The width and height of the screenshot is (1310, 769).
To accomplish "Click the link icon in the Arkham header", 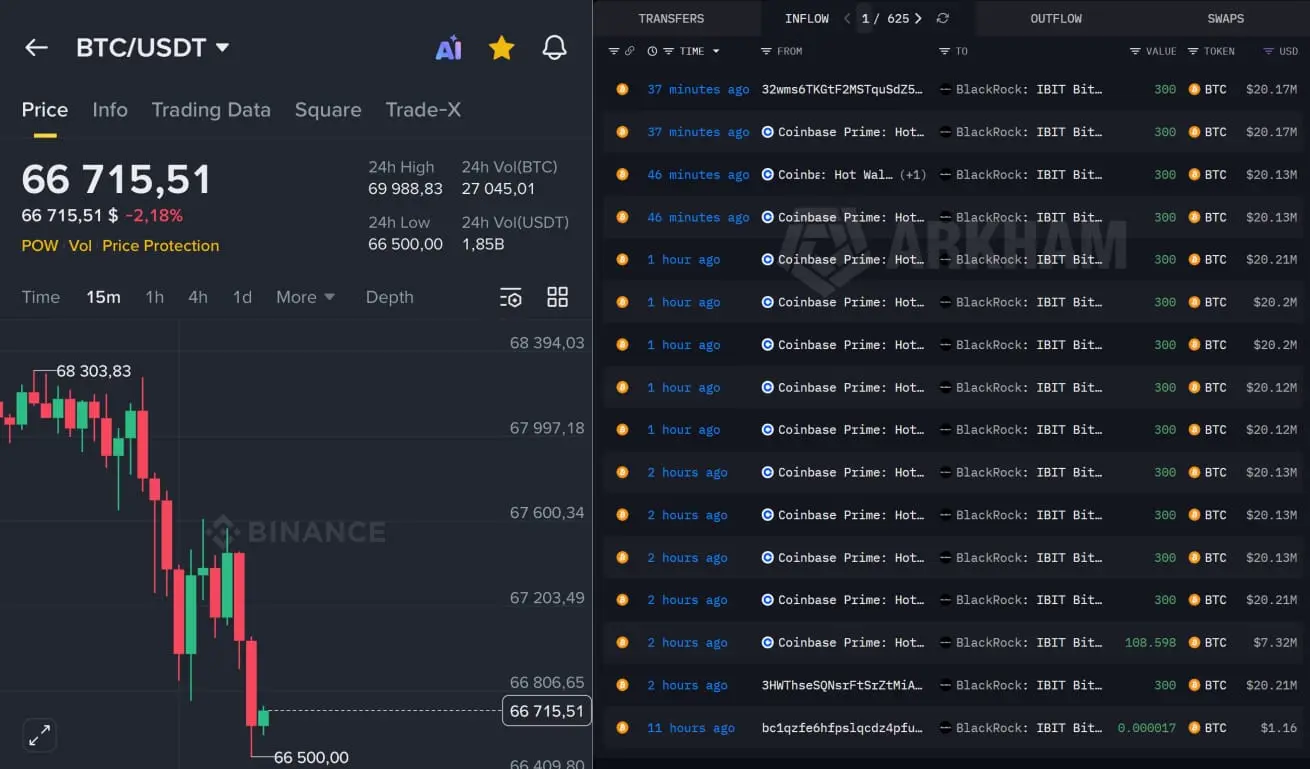I will click(629, 51).
